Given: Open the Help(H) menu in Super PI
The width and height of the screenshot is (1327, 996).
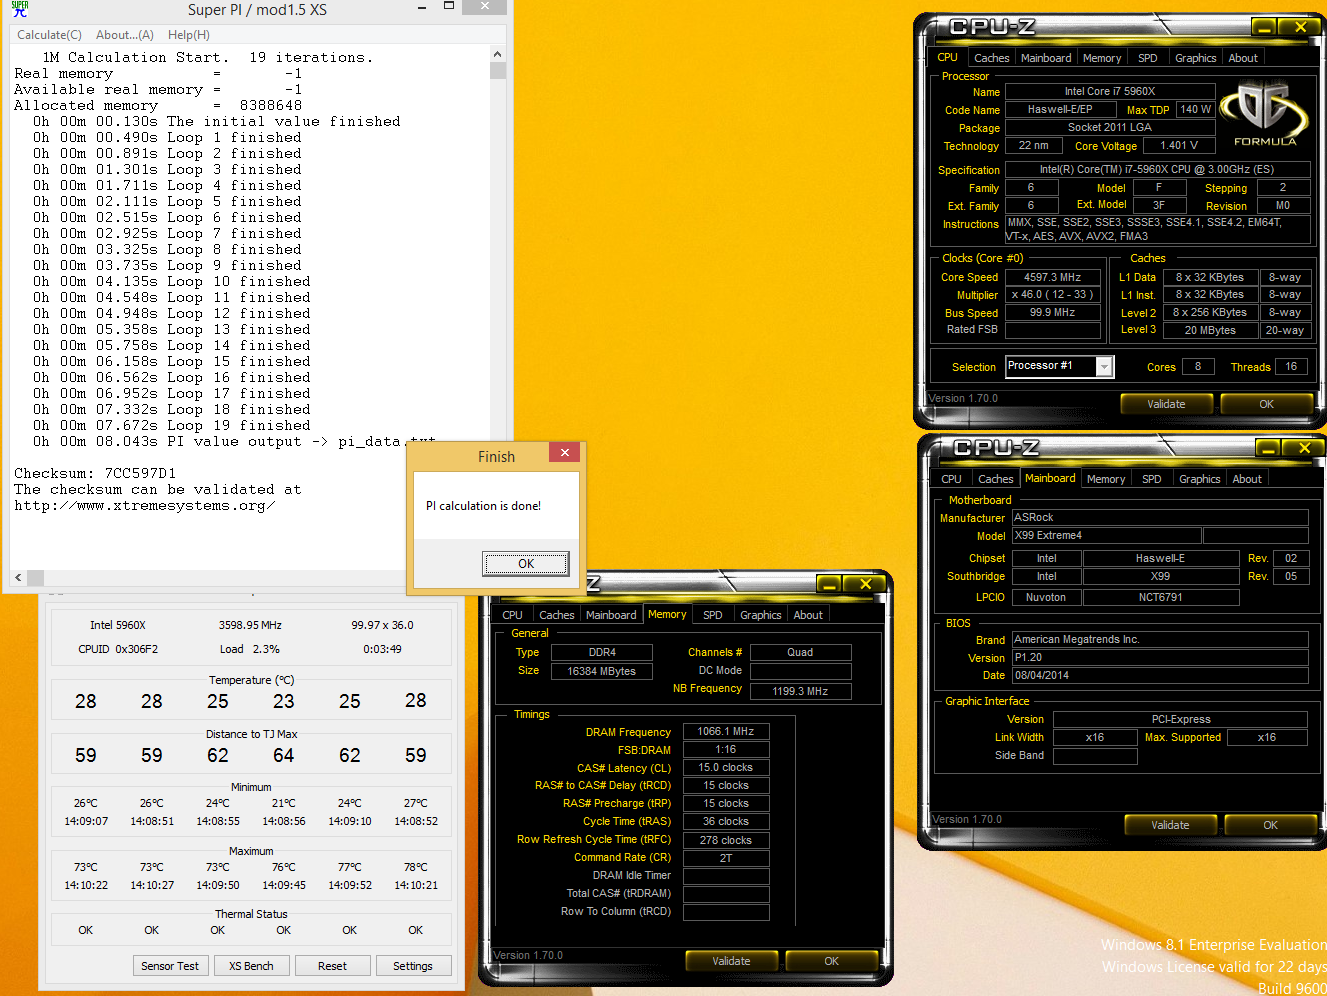Looking at the screenshot, I should (189, 35).
